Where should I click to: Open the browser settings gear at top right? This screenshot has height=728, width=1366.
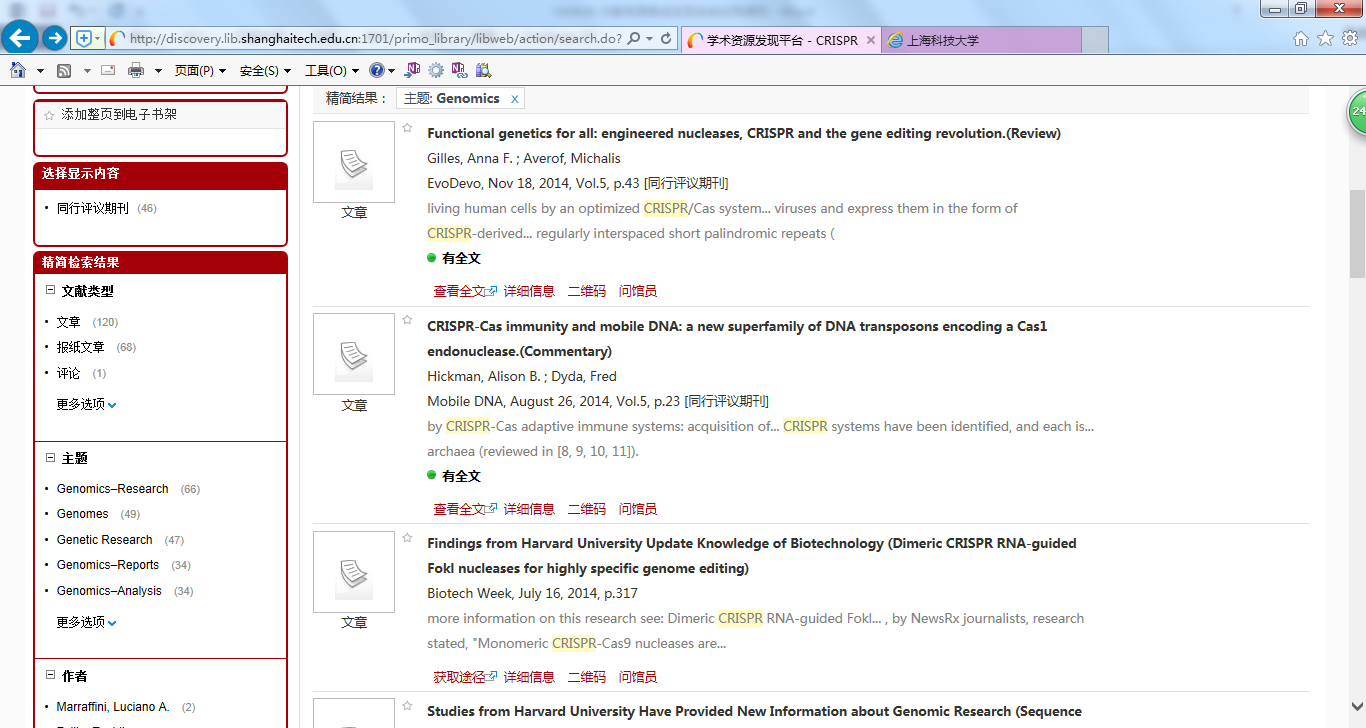point(1349,39)
